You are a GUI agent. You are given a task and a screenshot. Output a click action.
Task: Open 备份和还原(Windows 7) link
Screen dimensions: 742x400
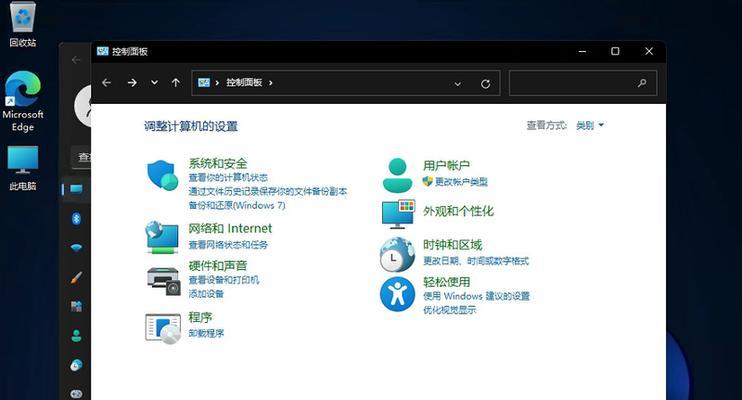(x=237, y=205)
